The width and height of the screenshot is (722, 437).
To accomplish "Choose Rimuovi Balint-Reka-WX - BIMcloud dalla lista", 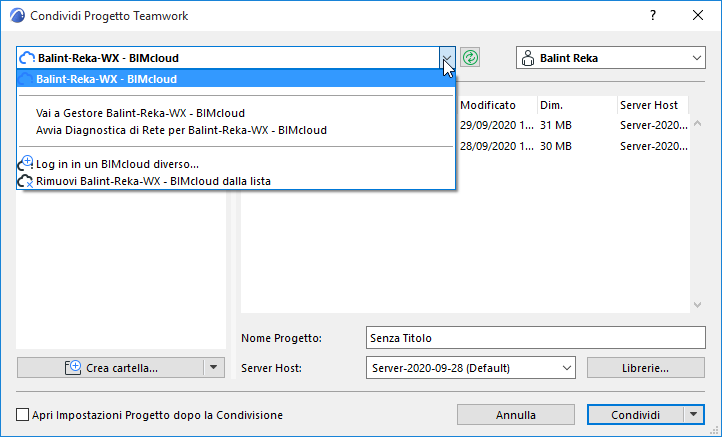I will point(236,181).
